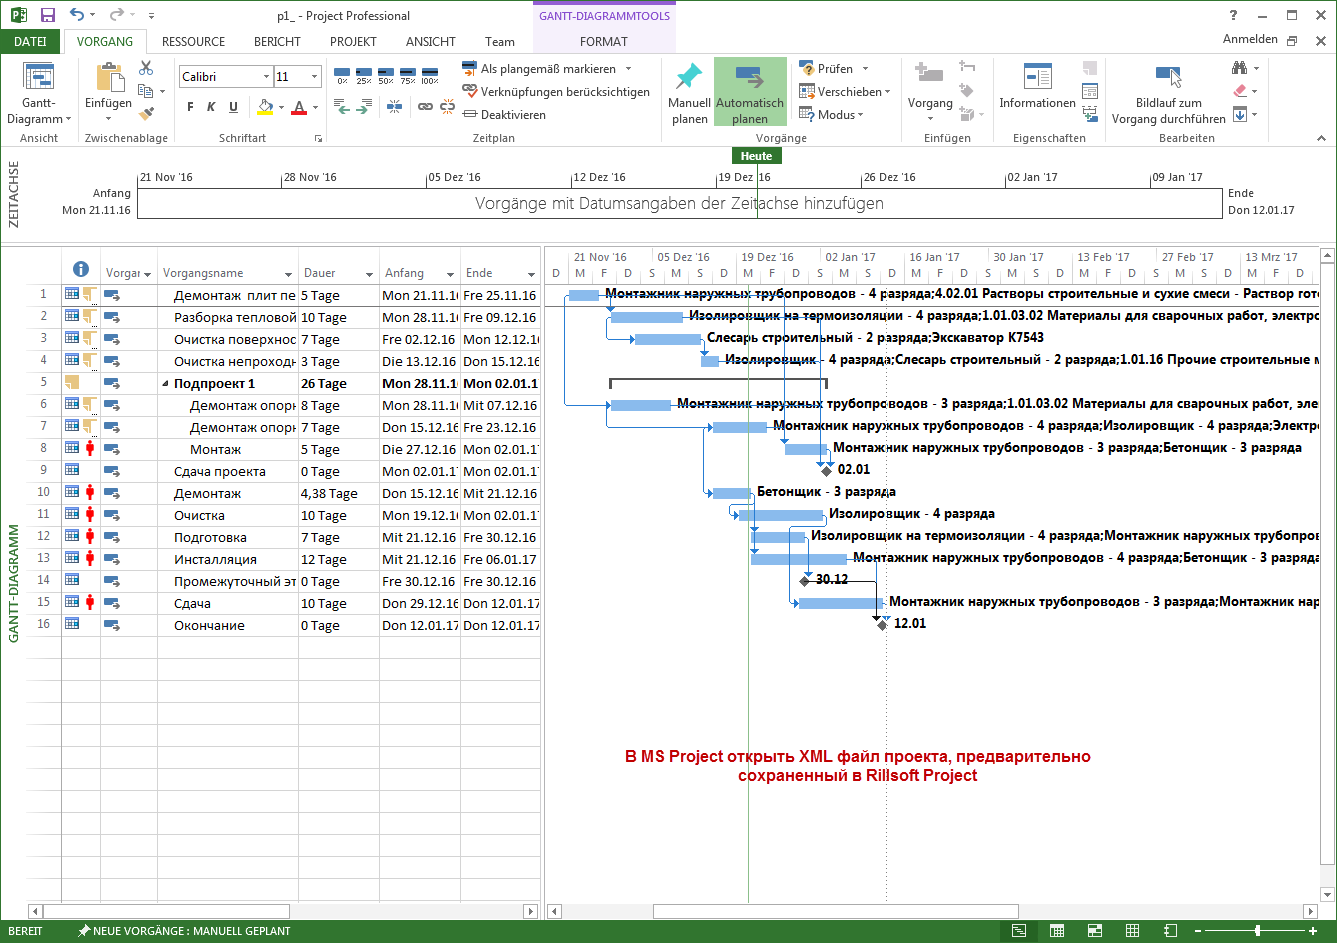Toggle italic K formatting
The width and height of the screenshot is (1337, 943).
pyautogui.click(x=211, y=107)
